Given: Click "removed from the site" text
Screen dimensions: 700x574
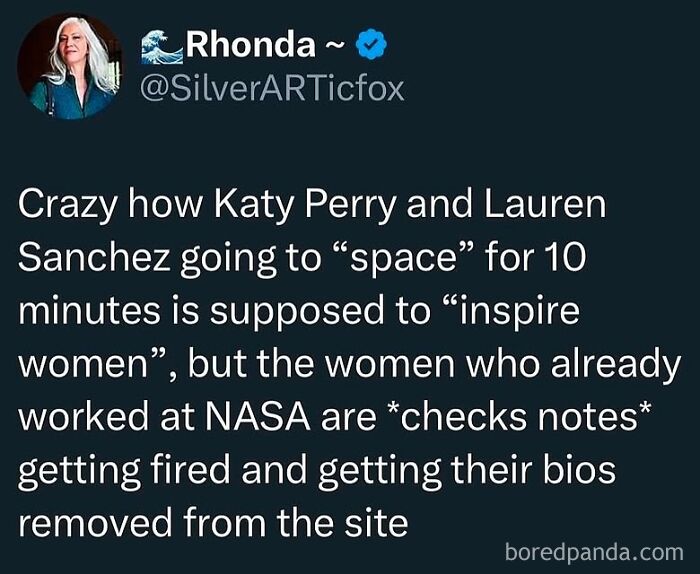Looking at the screenshot, I should [214, 522].
